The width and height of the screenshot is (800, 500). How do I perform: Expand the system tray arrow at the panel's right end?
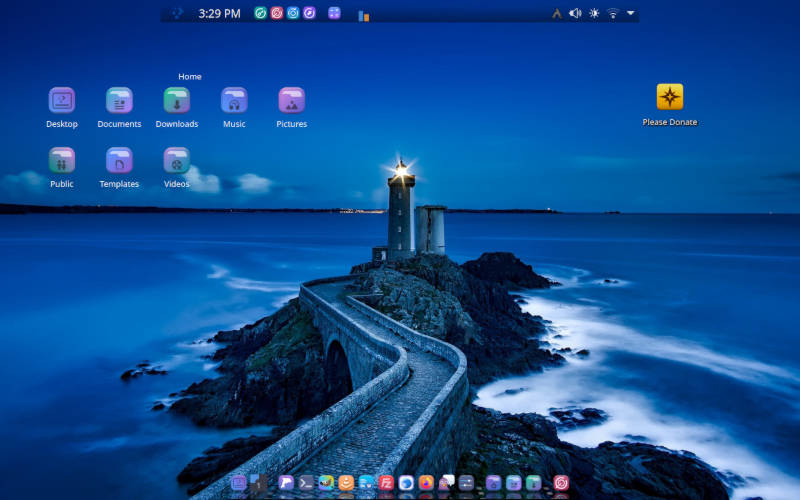point(630,14)
